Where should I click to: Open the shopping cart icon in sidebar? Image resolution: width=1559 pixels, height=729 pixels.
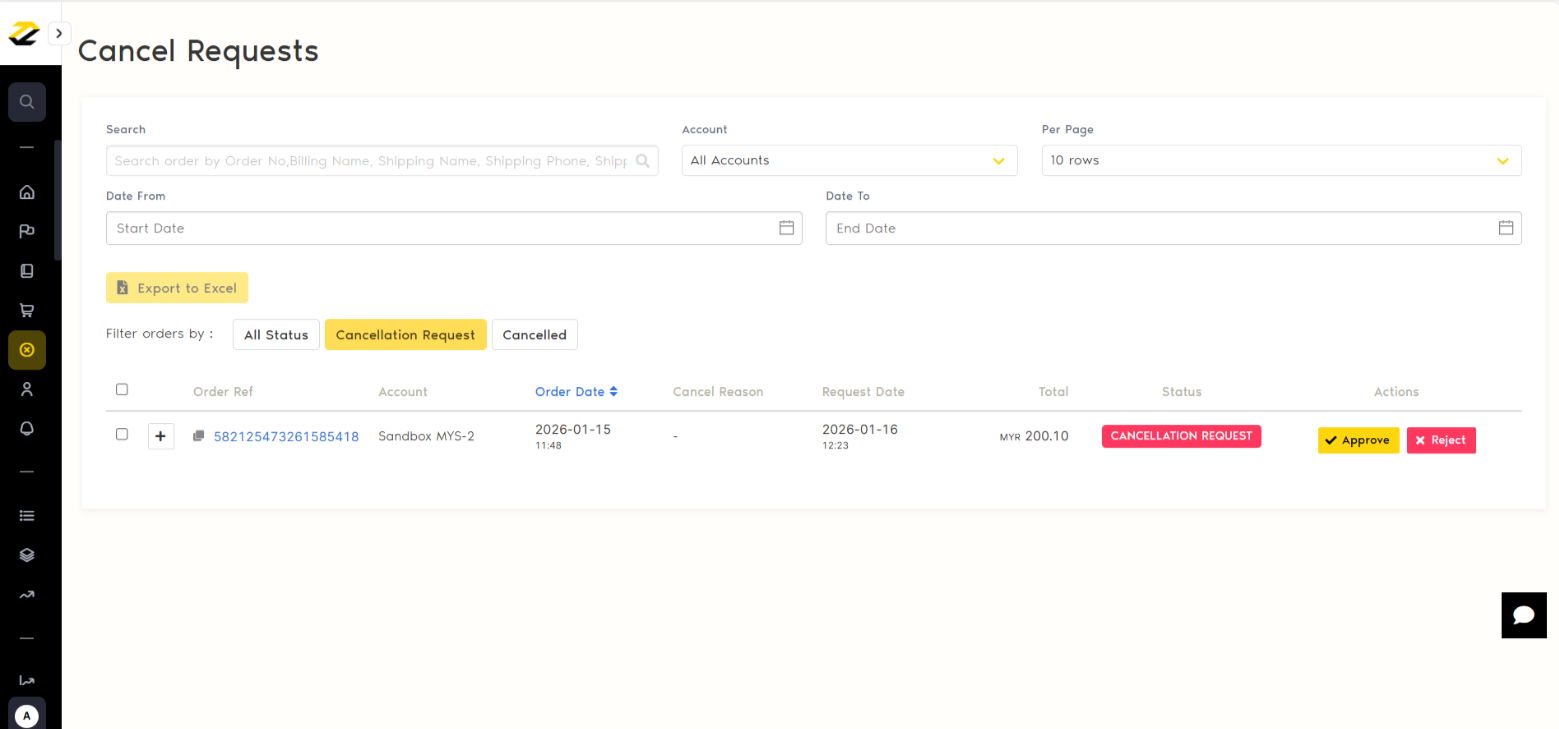click(27, 310)
